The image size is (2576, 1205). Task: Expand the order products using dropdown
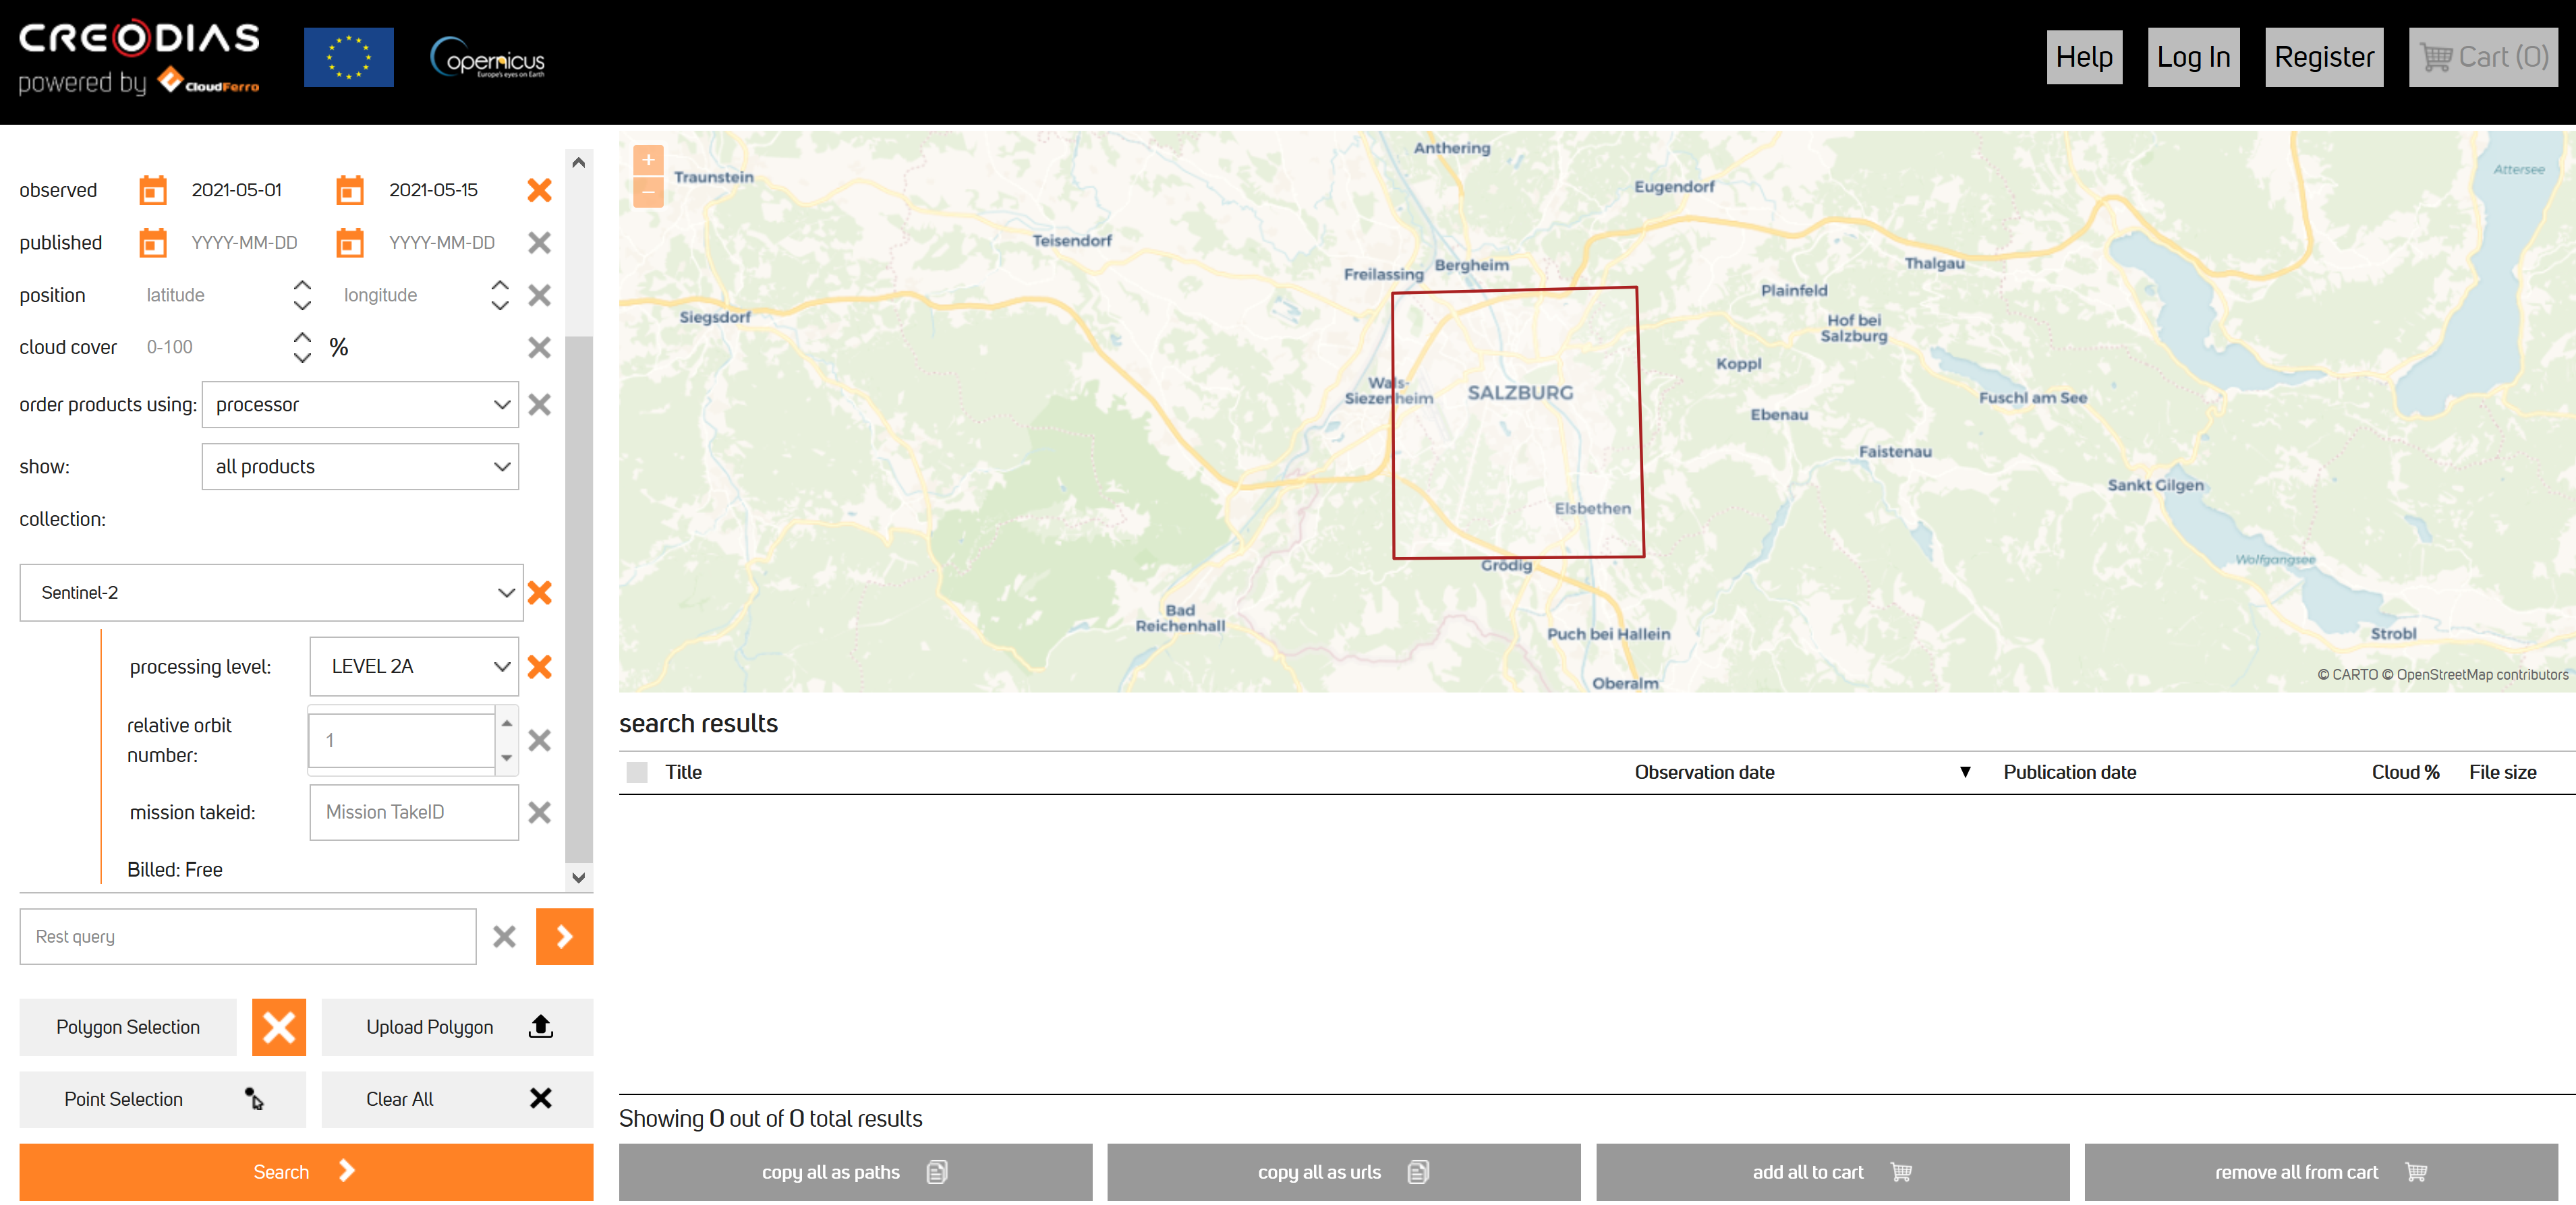pyautogui.click(x=360, y=405)
